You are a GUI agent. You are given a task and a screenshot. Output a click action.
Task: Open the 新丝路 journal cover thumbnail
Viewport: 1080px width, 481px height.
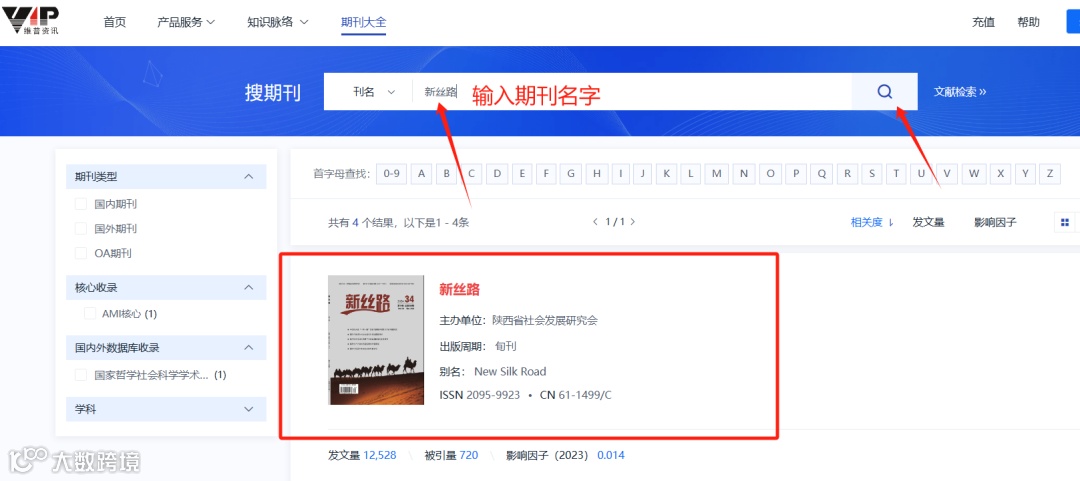pyautogui.click(x=376, y=340)
